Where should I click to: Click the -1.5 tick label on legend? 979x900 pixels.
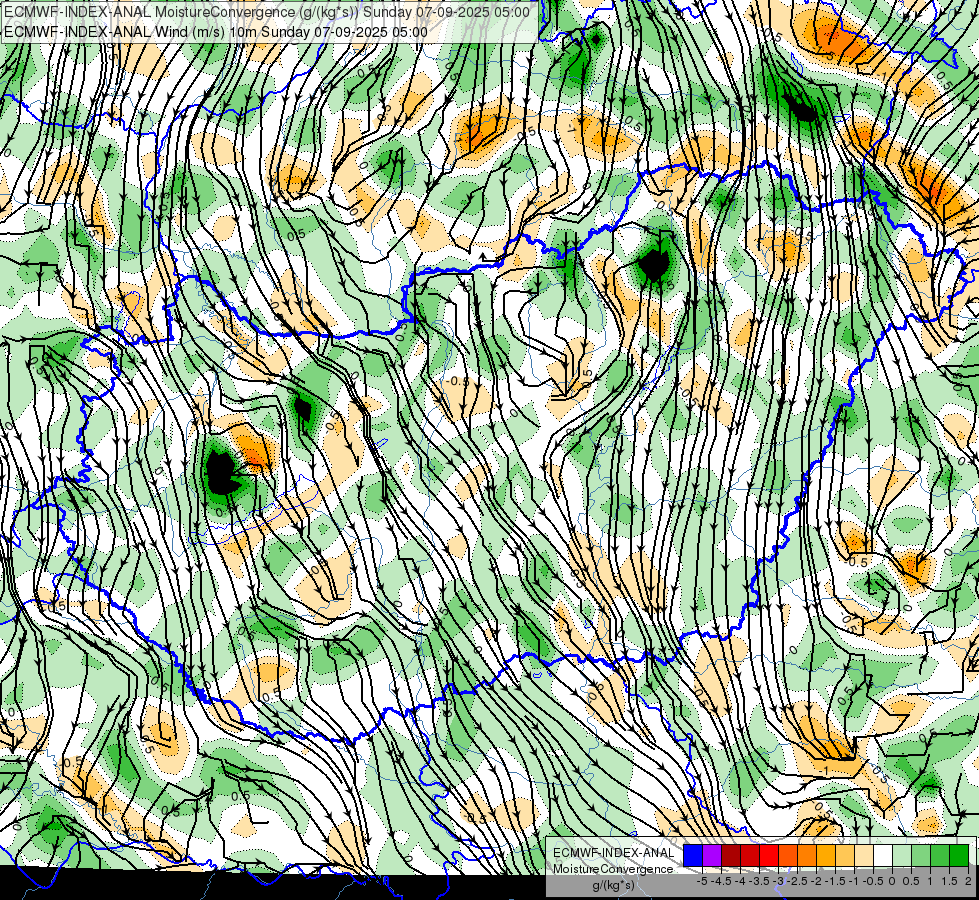point(835,881)
